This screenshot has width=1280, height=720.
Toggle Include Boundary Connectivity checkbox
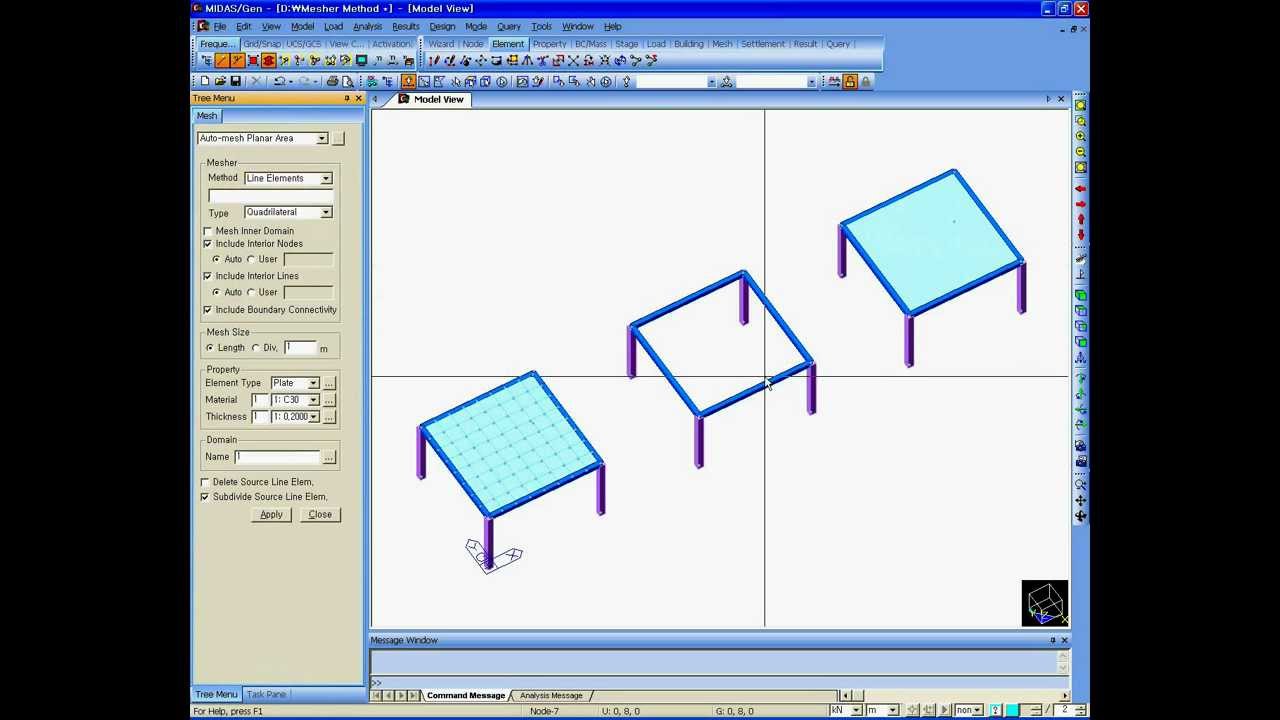click(x=208, y=310)
